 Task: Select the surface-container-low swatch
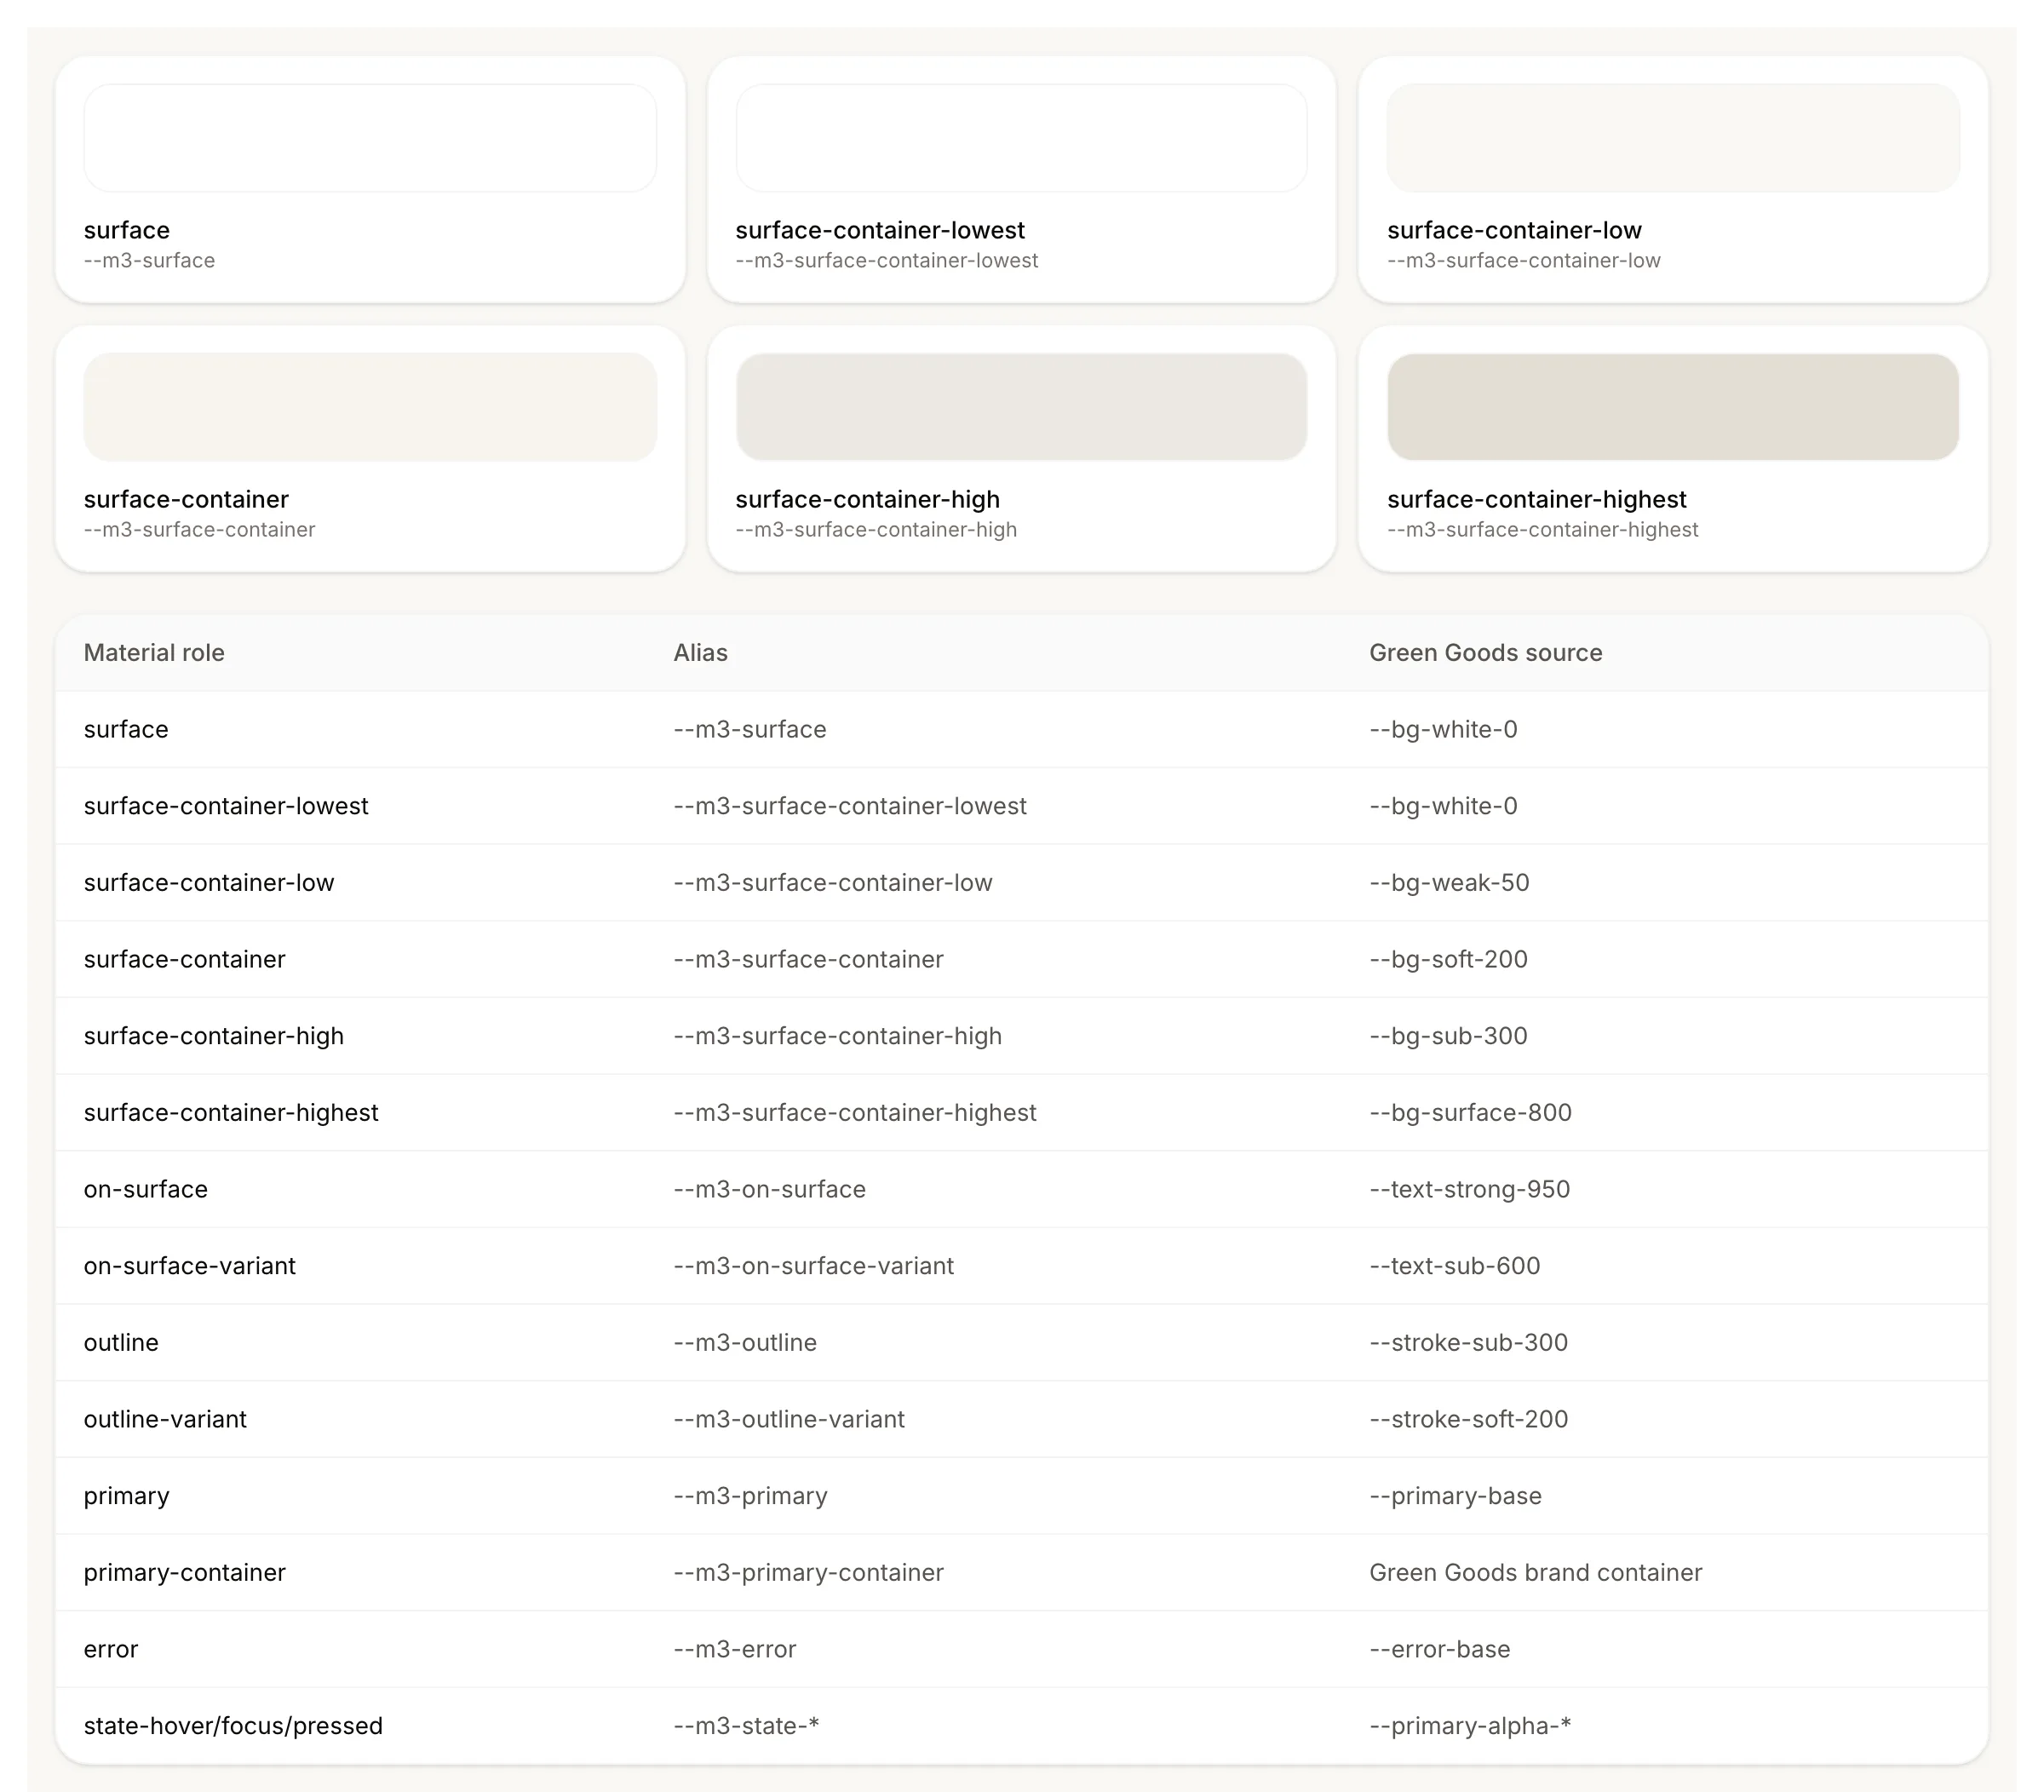[1673, 138]
